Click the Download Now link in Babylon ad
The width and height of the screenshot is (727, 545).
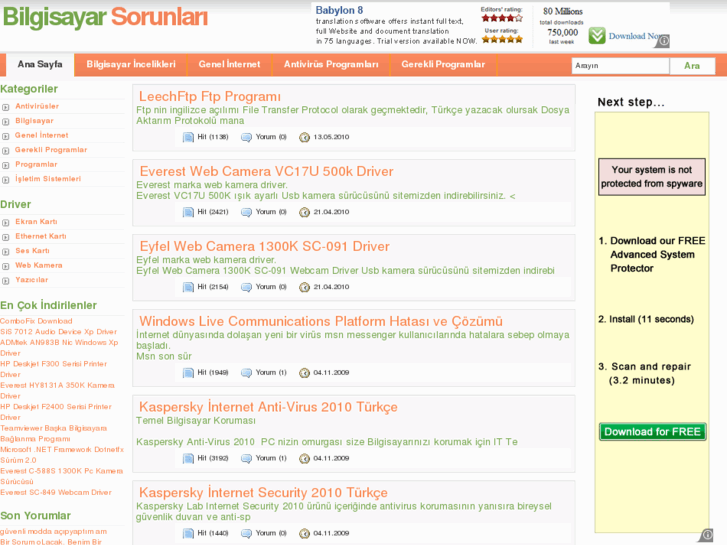tap(634, 36)
